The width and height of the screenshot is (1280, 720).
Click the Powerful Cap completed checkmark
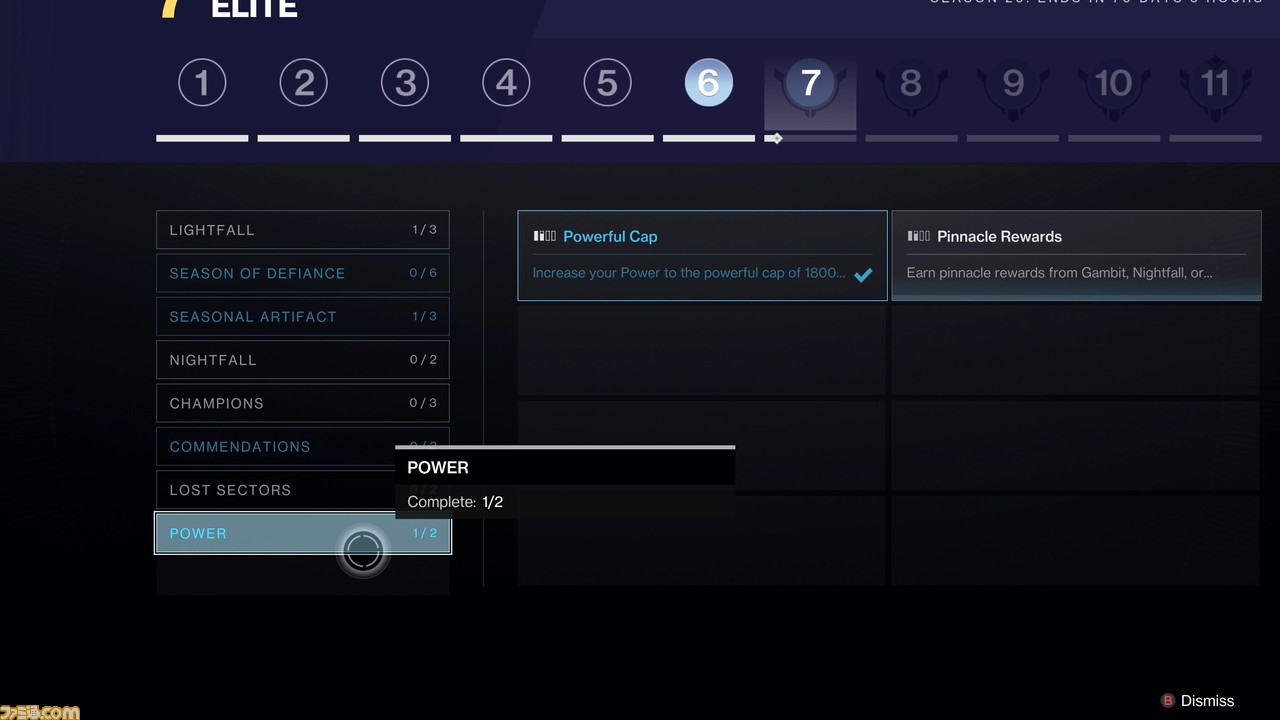click(x=863, y=274)
